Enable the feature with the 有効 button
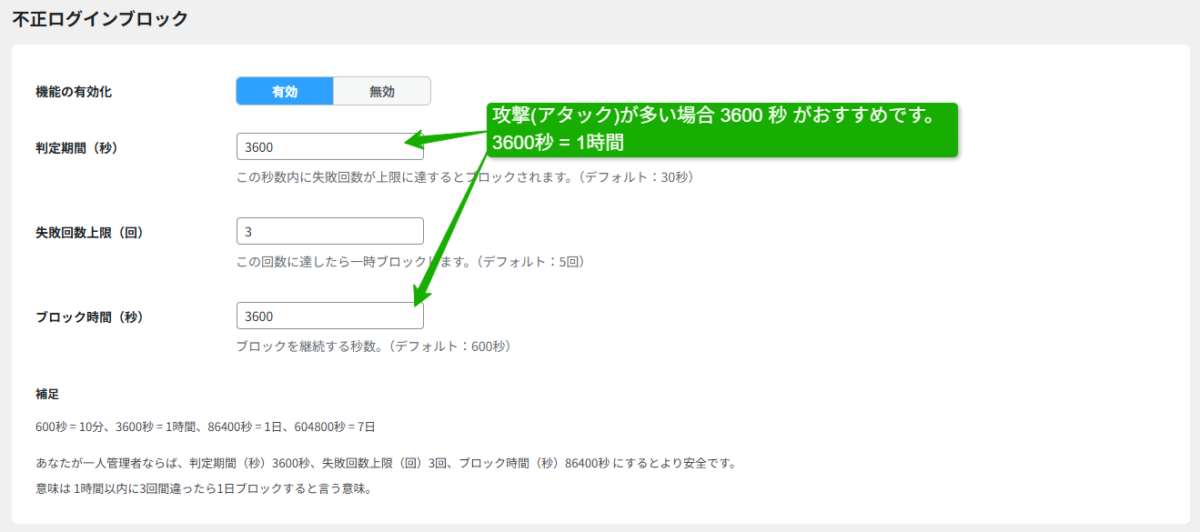This screenshot has height=532, width=1200. [284, 91]
